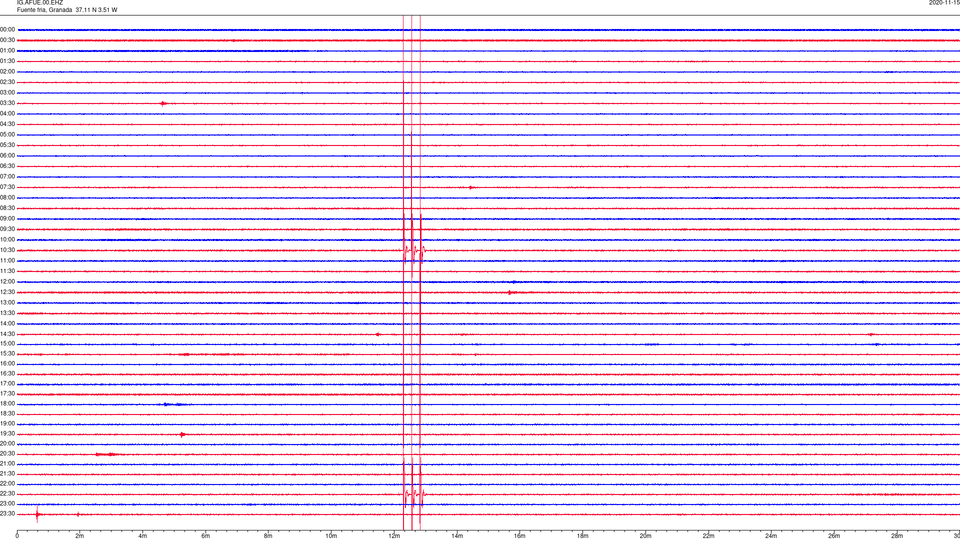Click the 16m tick on the time axis

coord(520,536)
